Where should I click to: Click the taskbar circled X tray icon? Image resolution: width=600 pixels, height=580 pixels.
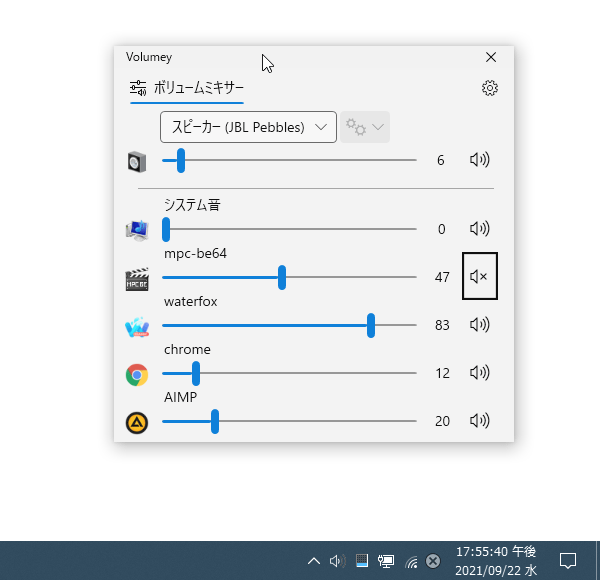point(433,561)
